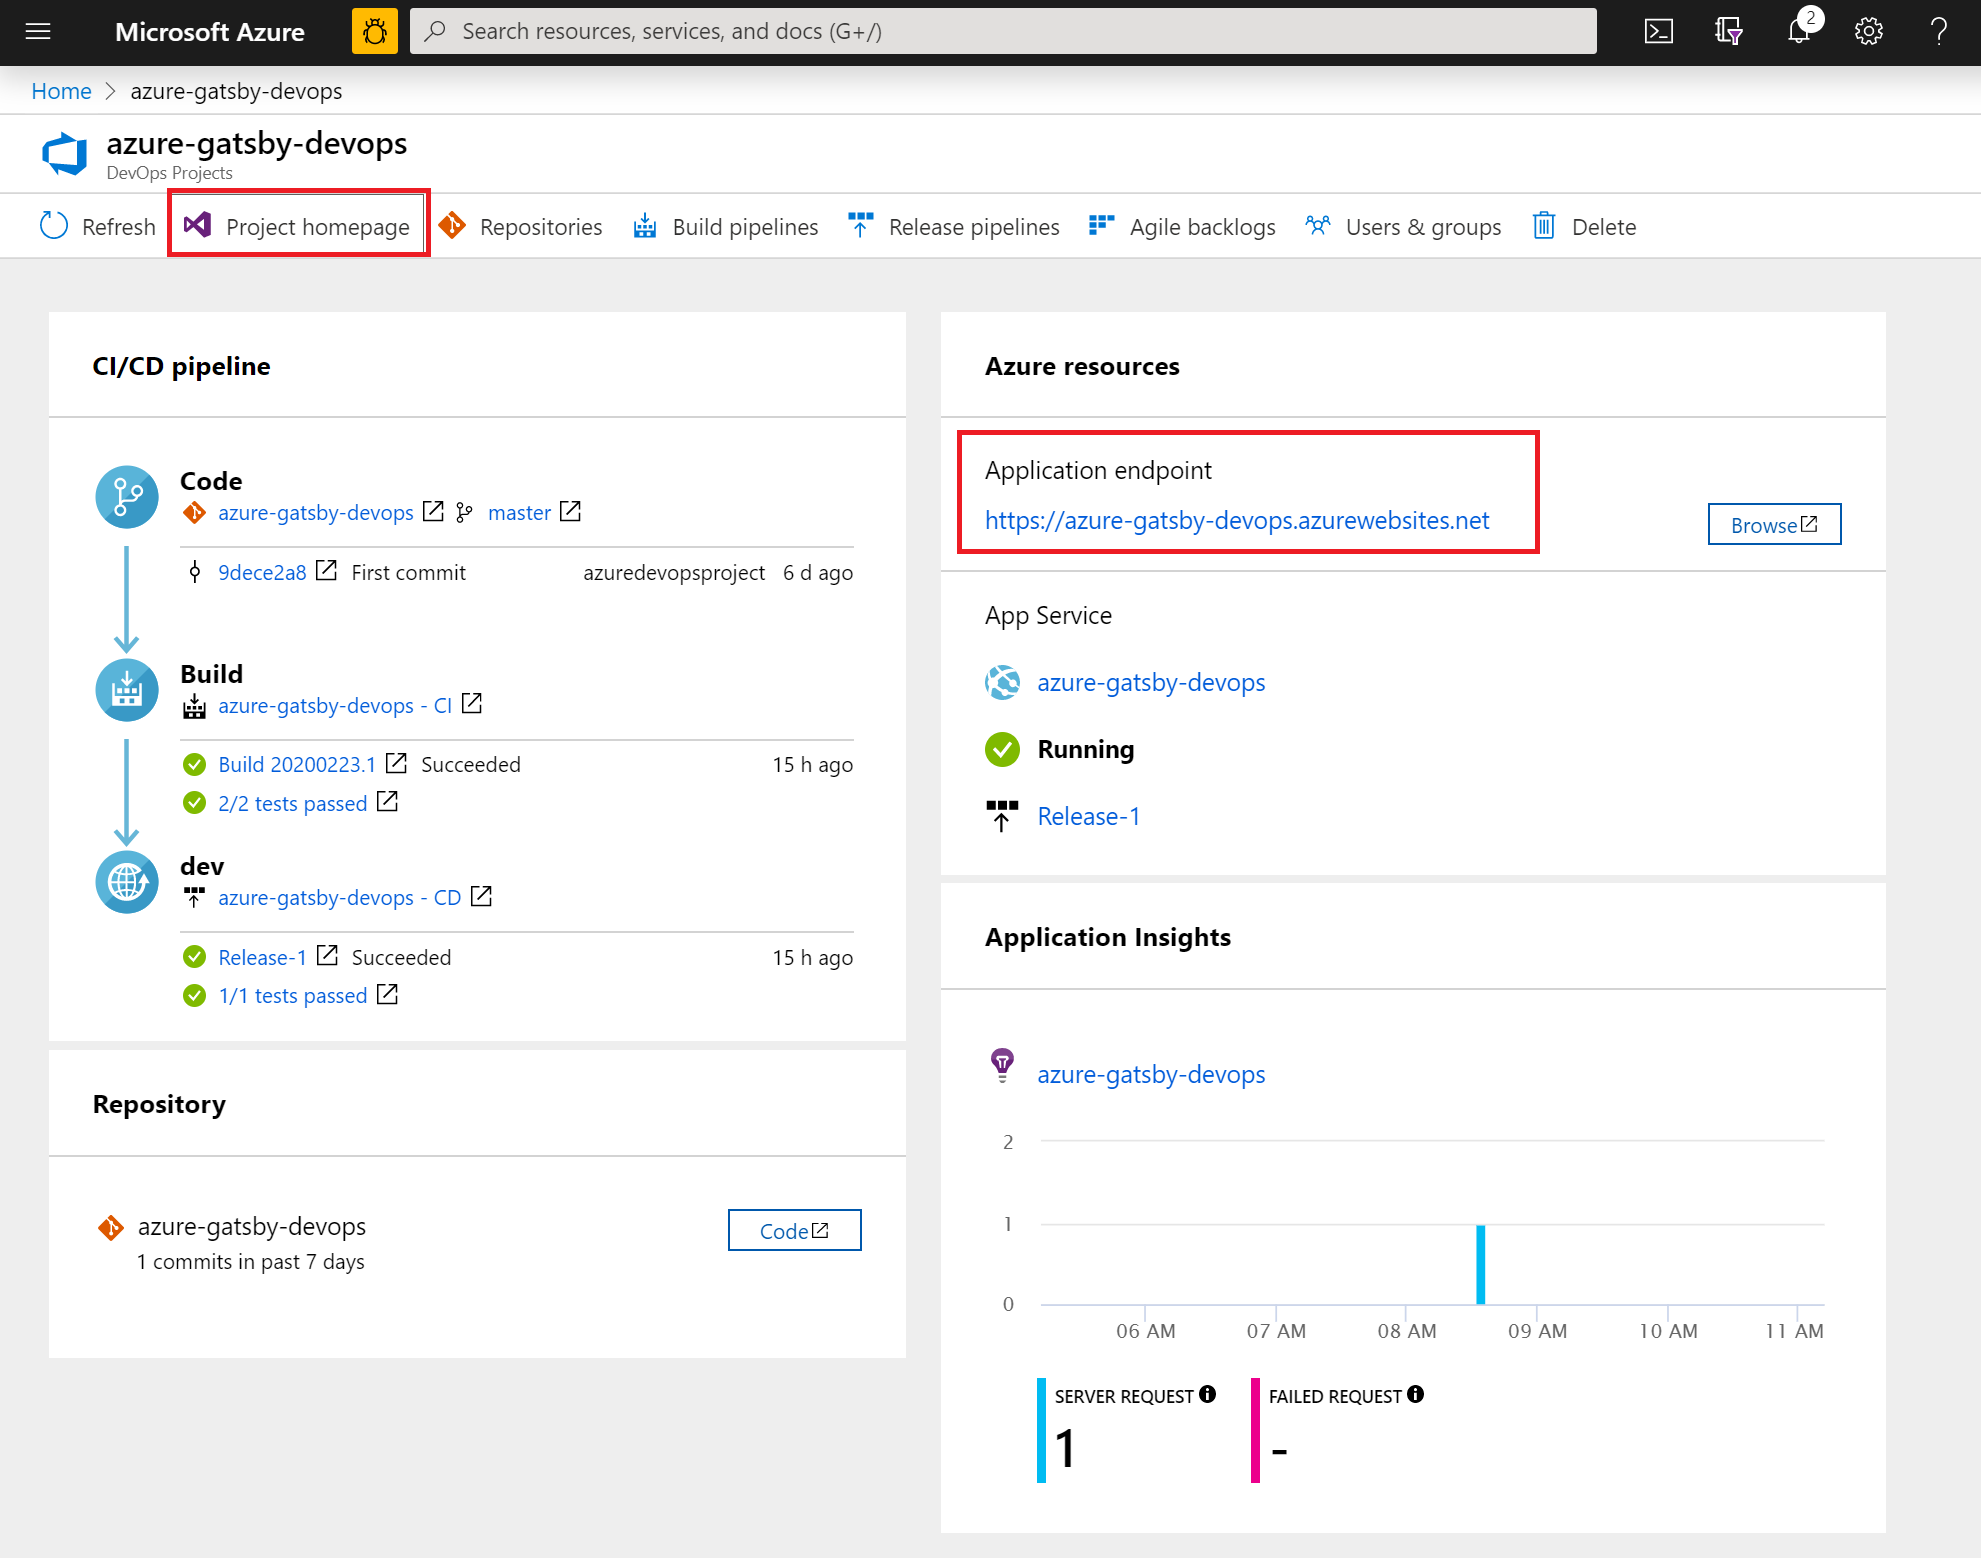
Task: Open the repository Code button
Action: tap(796, 1228)
